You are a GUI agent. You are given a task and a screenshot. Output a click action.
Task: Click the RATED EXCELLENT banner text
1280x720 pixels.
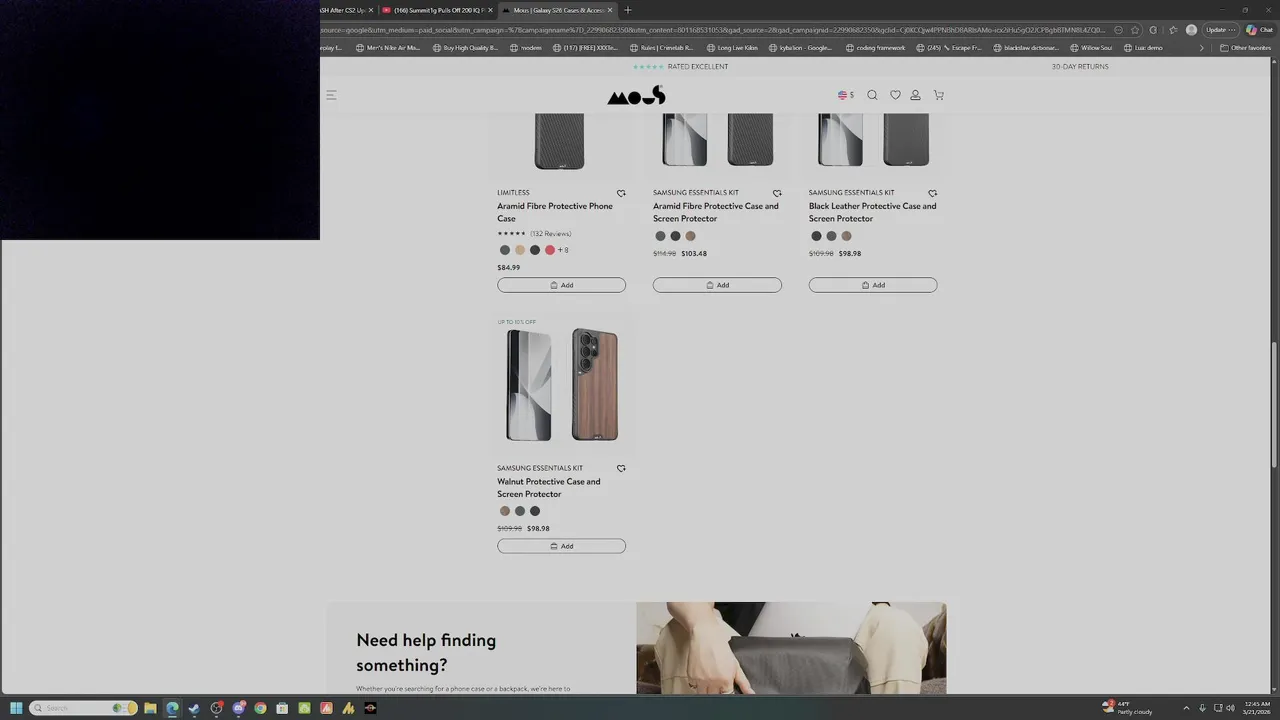698,67
